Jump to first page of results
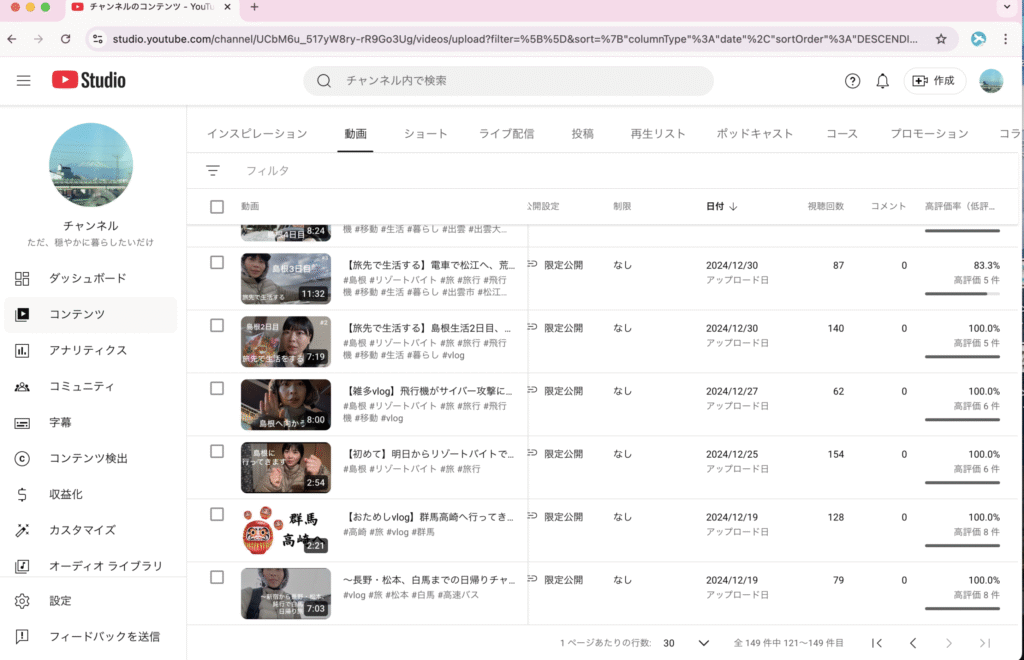The image size is (1024, 660). (877, 643)
